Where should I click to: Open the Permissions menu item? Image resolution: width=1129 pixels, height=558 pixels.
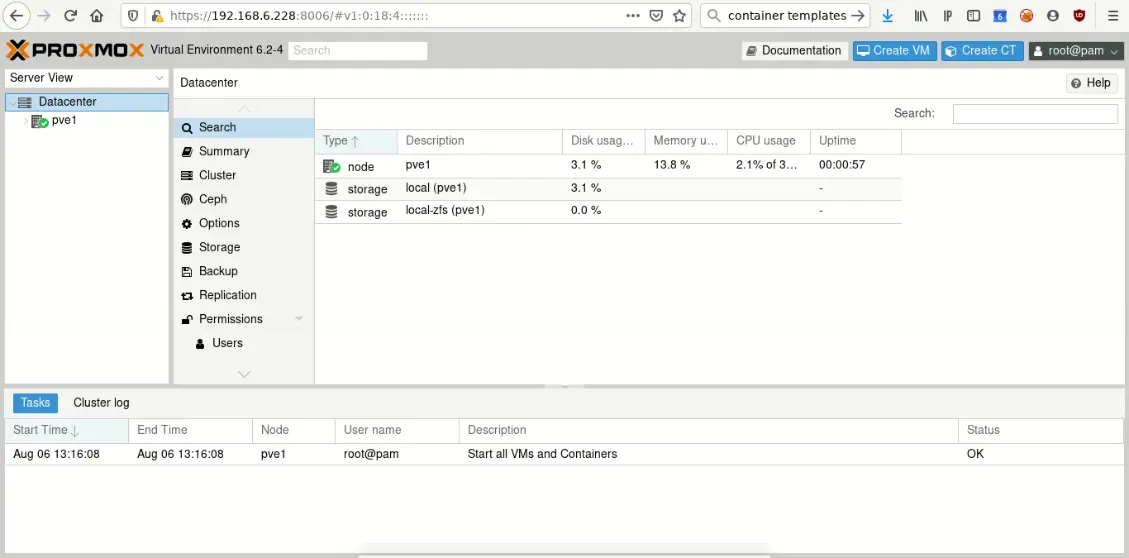tap(244, 319)
